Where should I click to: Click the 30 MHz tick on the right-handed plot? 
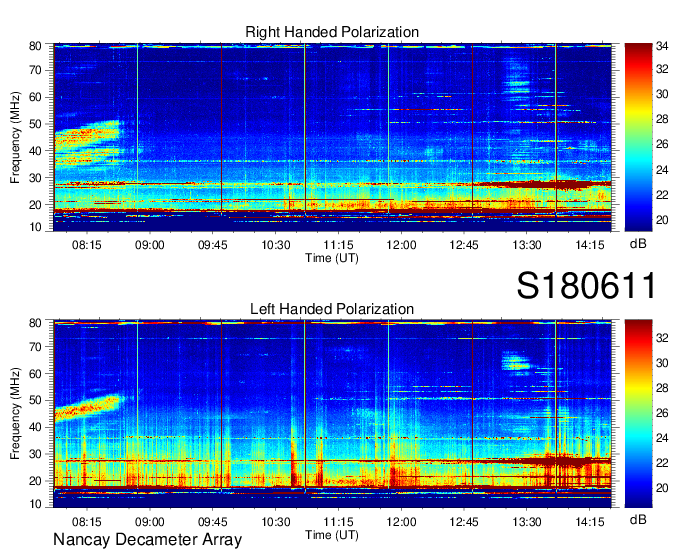pyautogui.click(x=35, y=178)
